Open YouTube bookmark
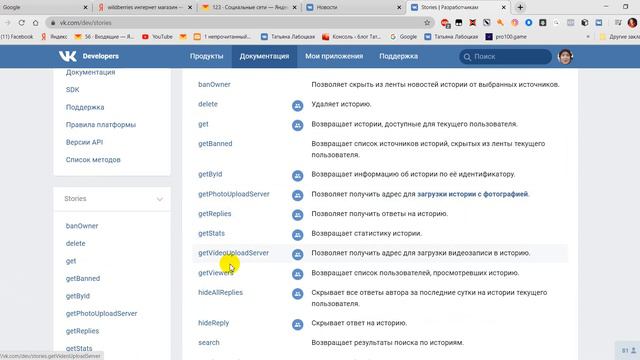 (158, 37)
